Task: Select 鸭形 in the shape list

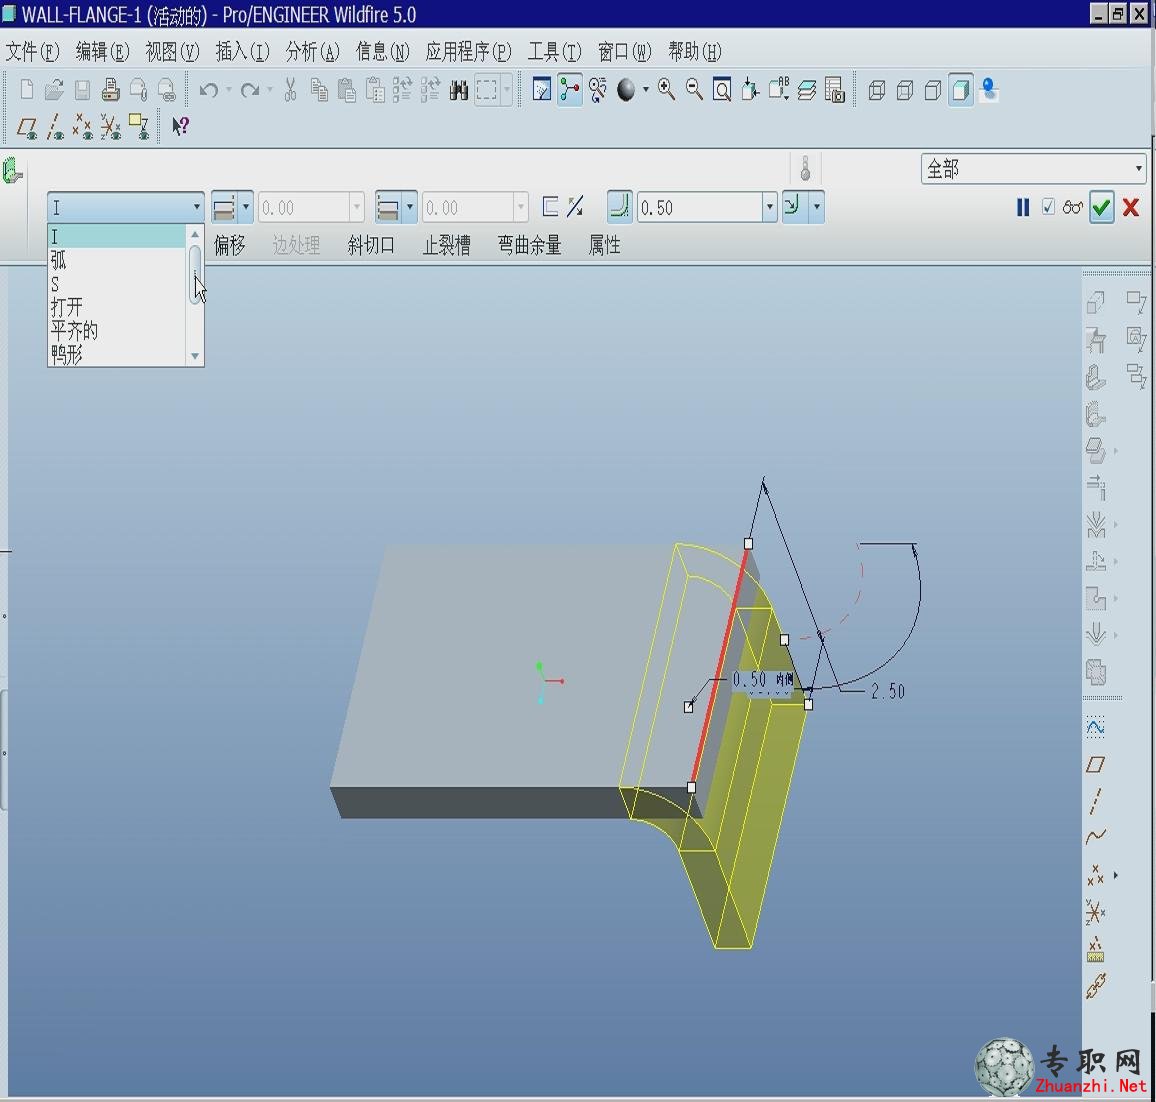Action: pyautogui.click(x=116, y=355)
